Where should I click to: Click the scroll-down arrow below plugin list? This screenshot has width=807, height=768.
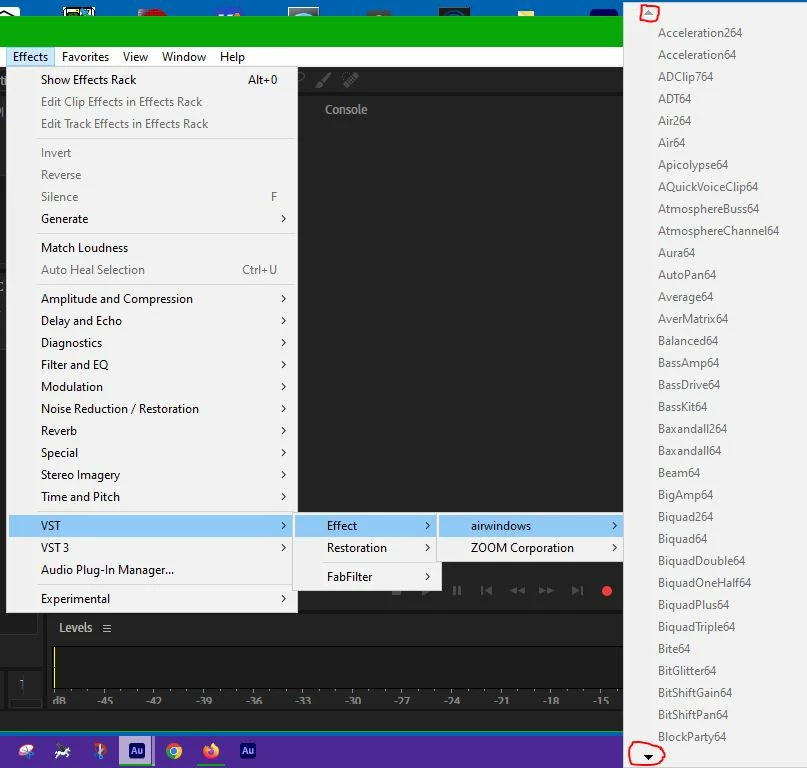(648, 757)
